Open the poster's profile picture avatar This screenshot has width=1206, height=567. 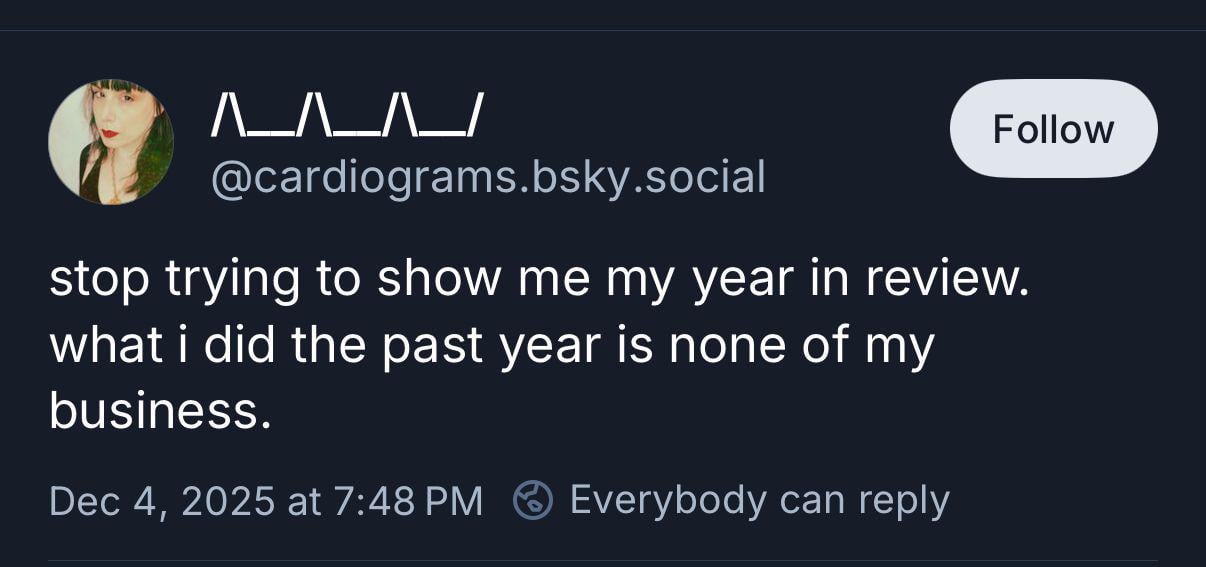111,142
